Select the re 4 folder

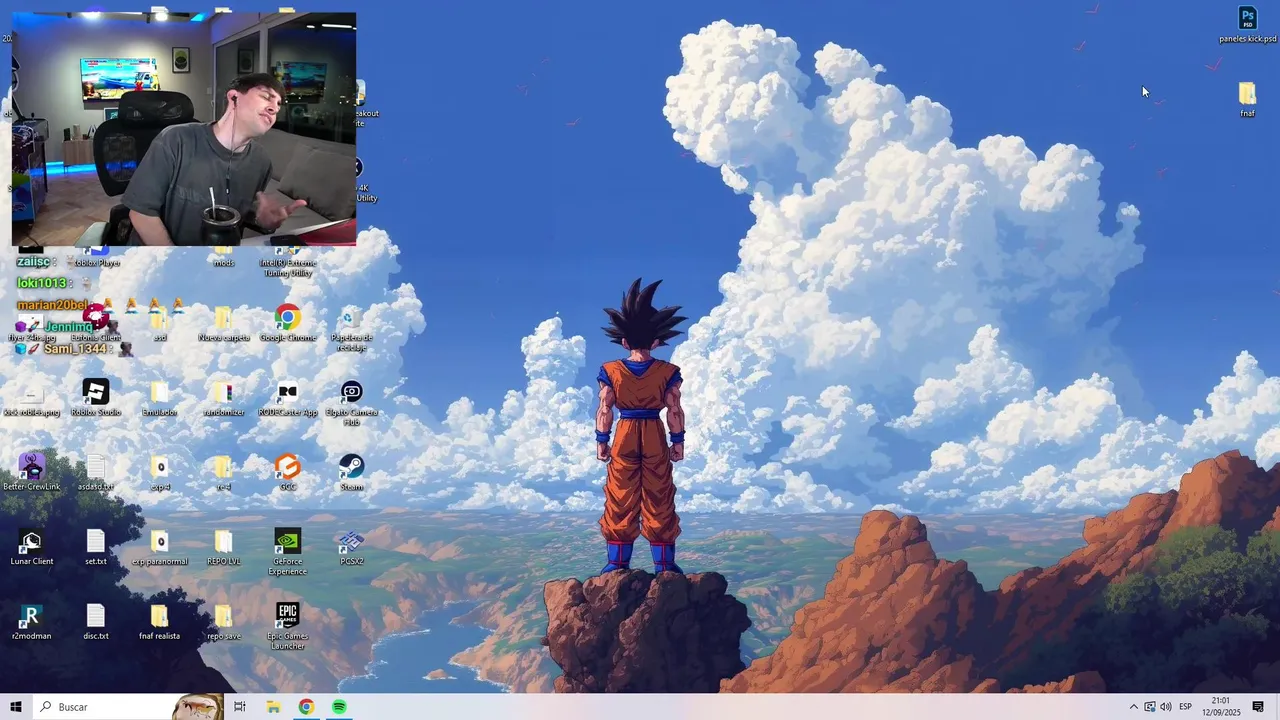pyautogui.click(x=223, y=473)
